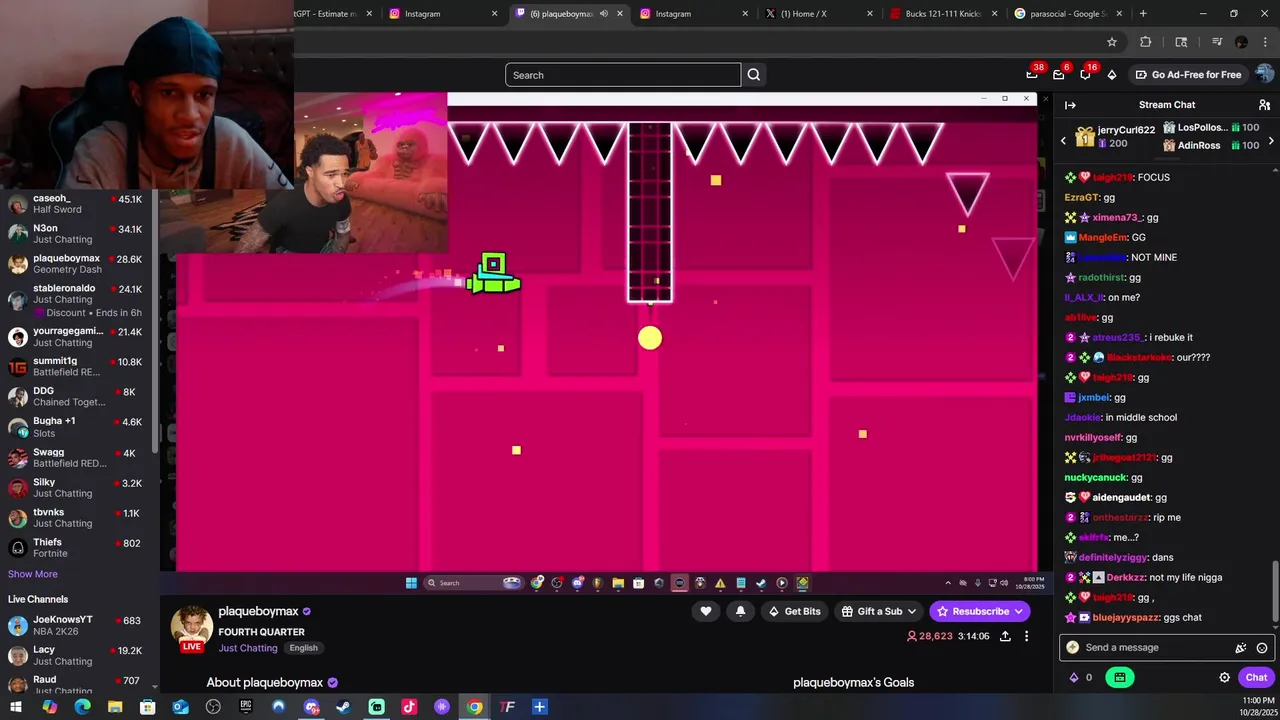The width and height of the screenshot is (1280, 720).
Task: Open the chat community users icon
Action: click(1264, 105)
